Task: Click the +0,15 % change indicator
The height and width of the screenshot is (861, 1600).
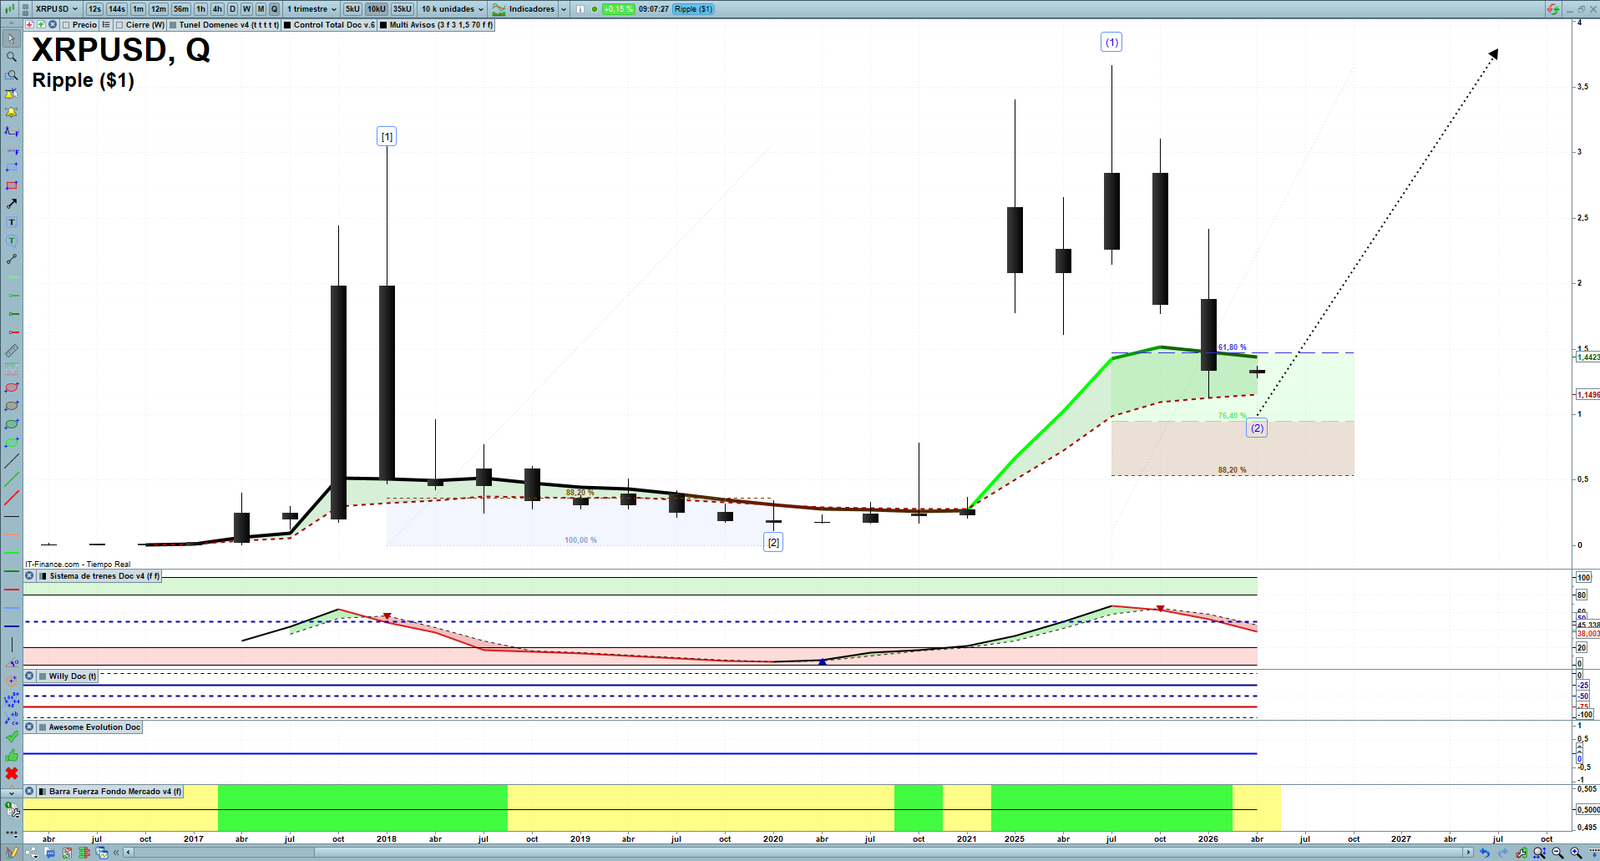Action: [619, 9]
